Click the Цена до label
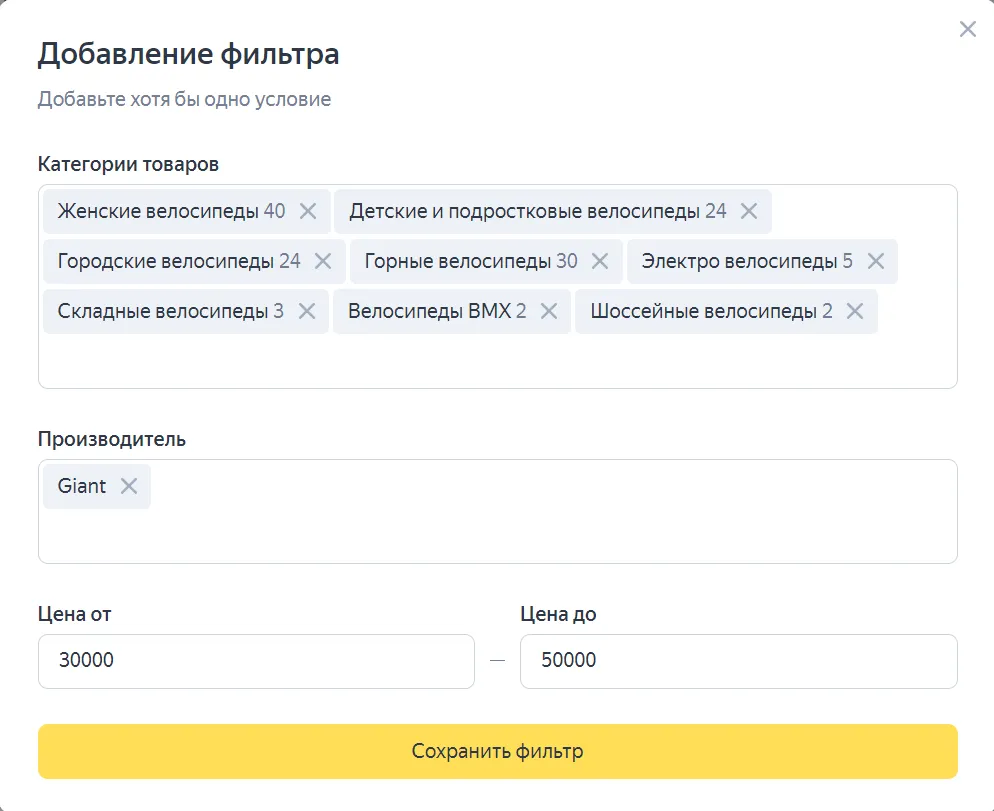The height and width of the screenshot is (811, 994). point(558,614)
